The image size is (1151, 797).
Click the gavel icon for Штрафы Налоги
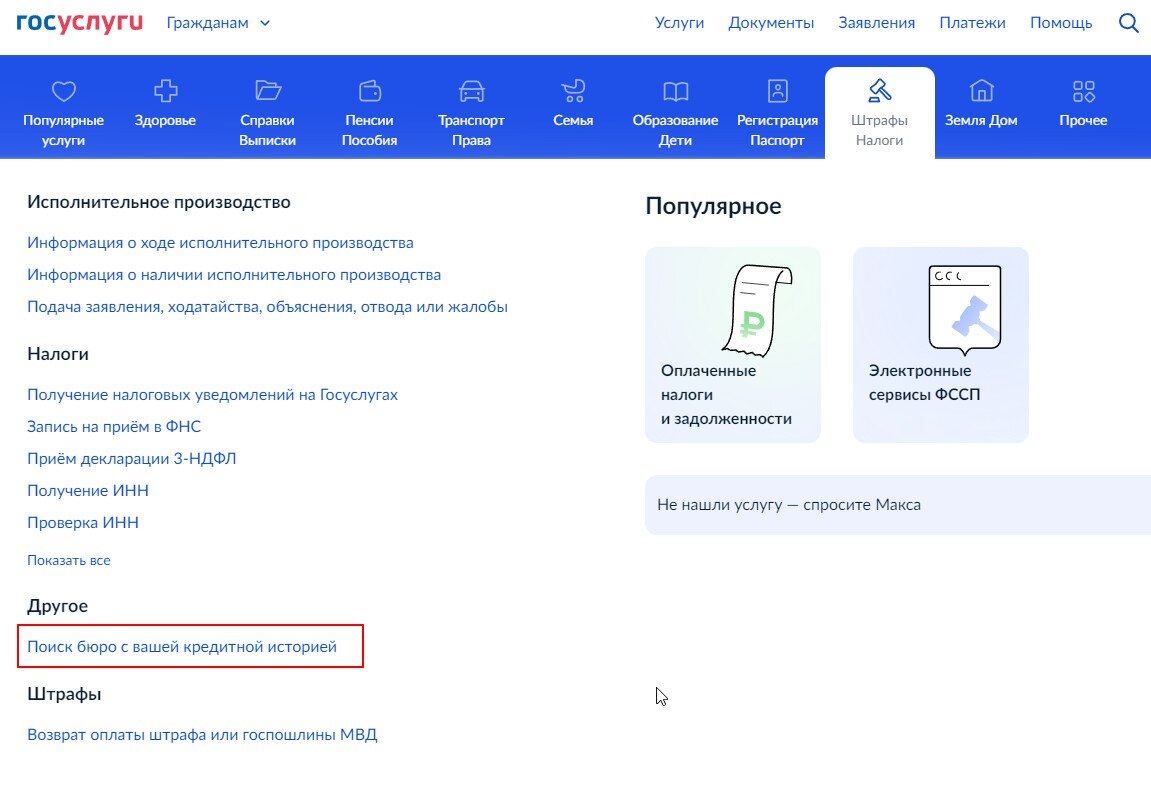click(x=879, y=91)
